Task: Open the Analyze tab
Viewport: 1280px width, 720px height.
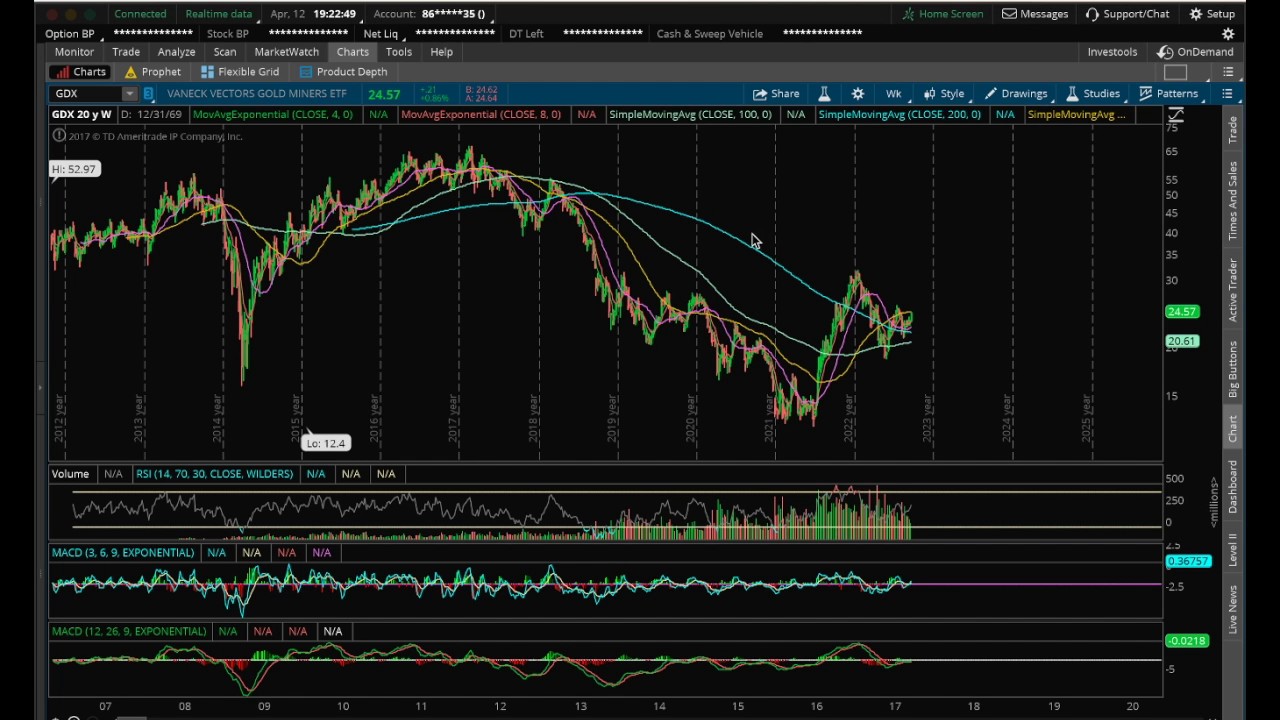Action: point(176,52)
